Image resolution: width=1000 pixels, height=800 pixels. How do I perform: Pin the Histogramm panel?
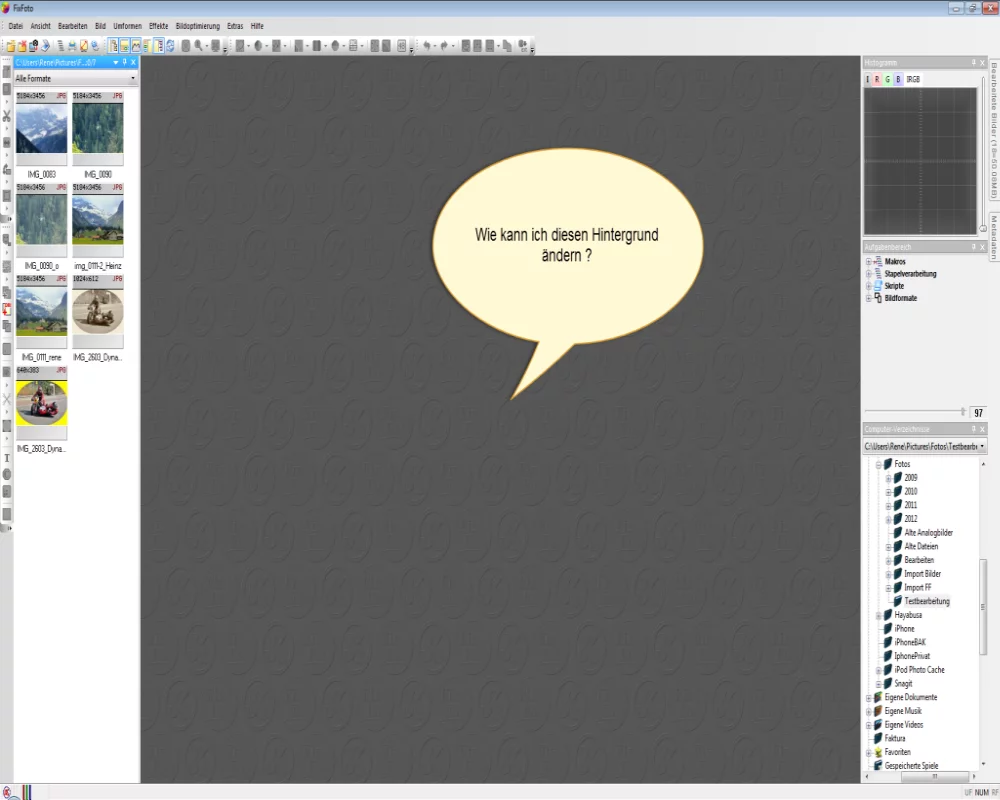coord(973,63)
